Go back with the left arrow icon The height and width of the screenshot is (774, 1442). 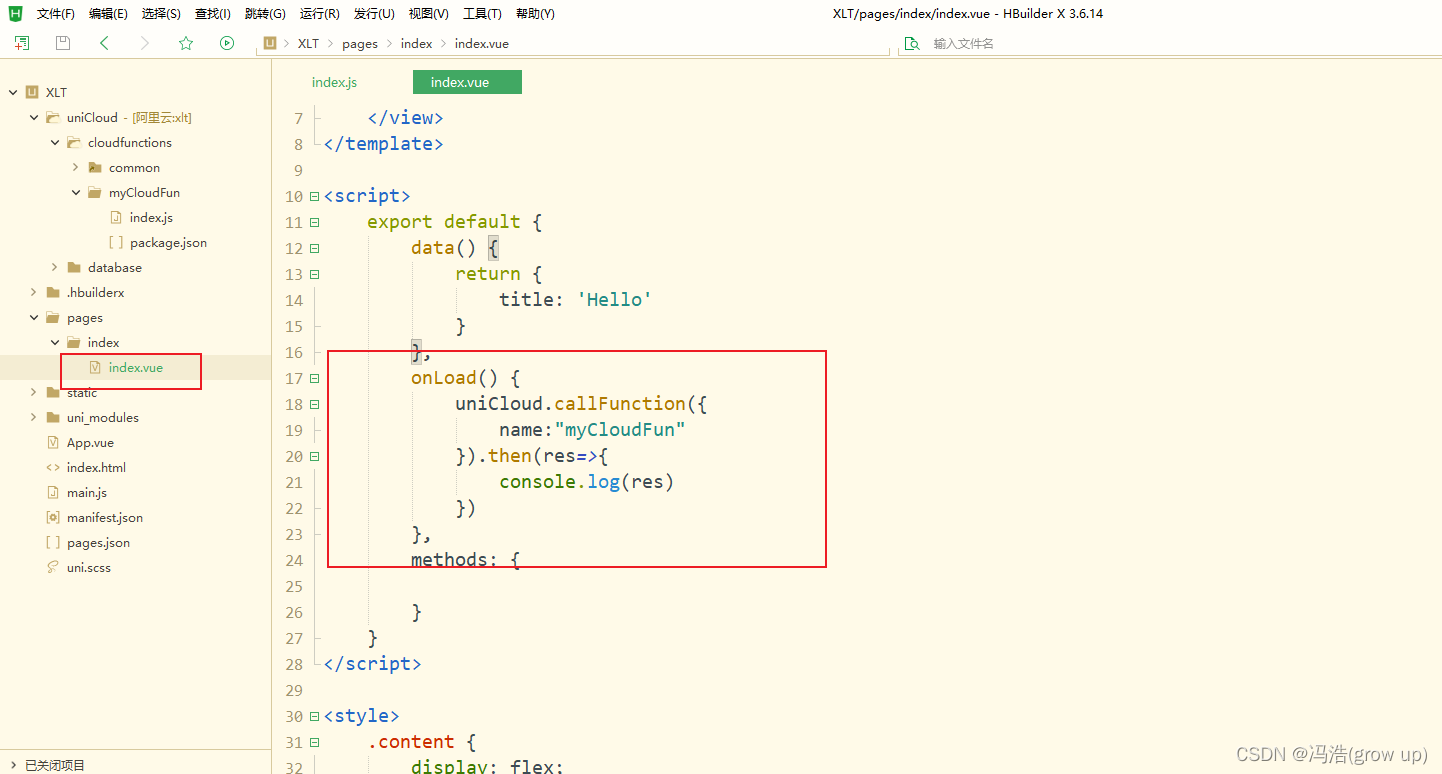(x=104, y=43)
